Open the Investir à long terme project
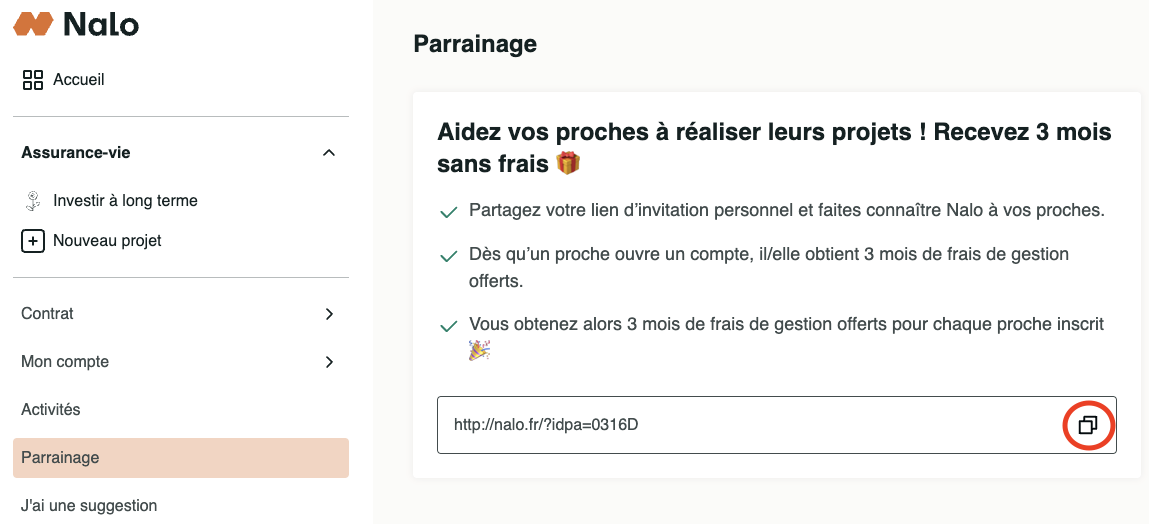Screen dimensions: 1149x524 click(x=125, y=201)
